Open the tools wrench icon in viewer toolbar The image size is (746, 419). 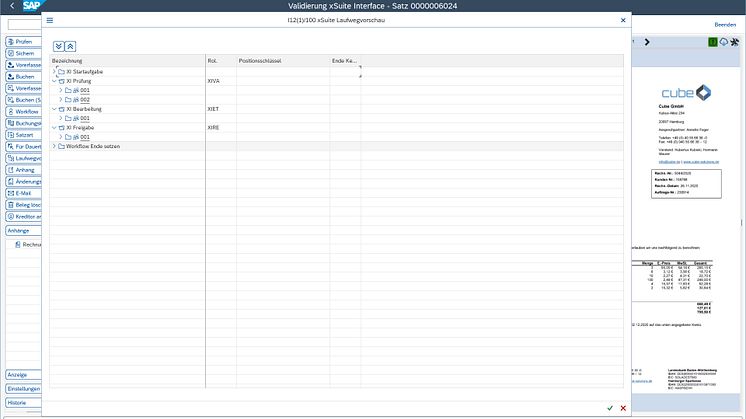[735, 42]
